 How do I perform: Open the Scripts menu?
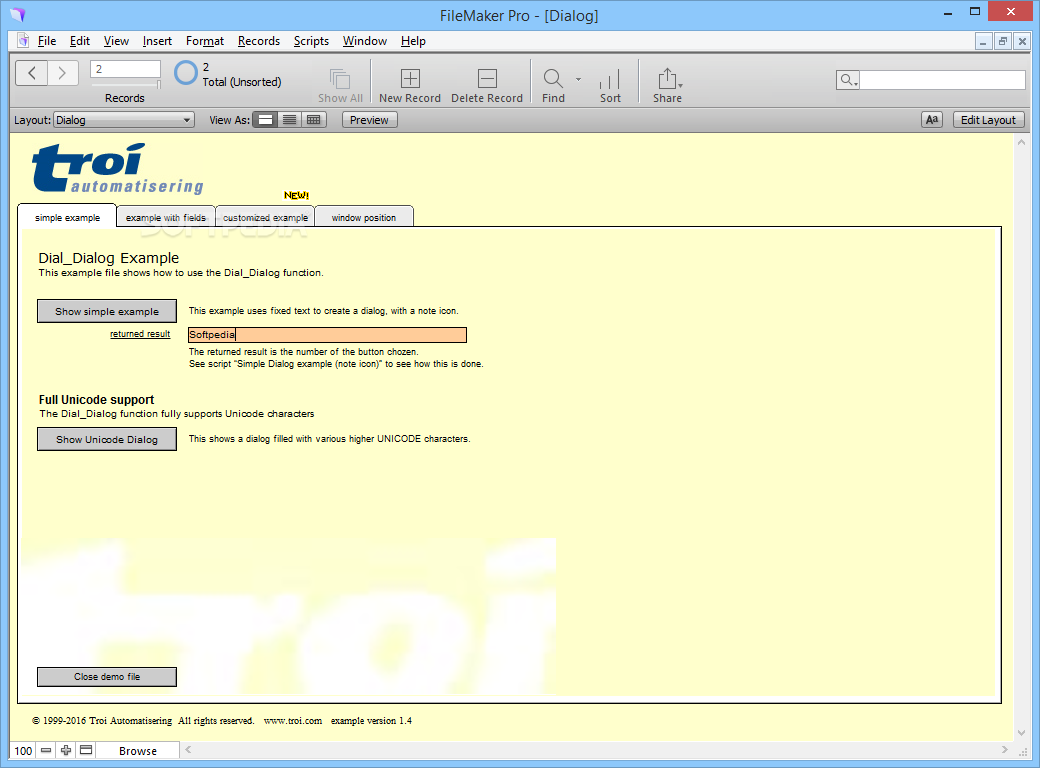click(311, 41)
